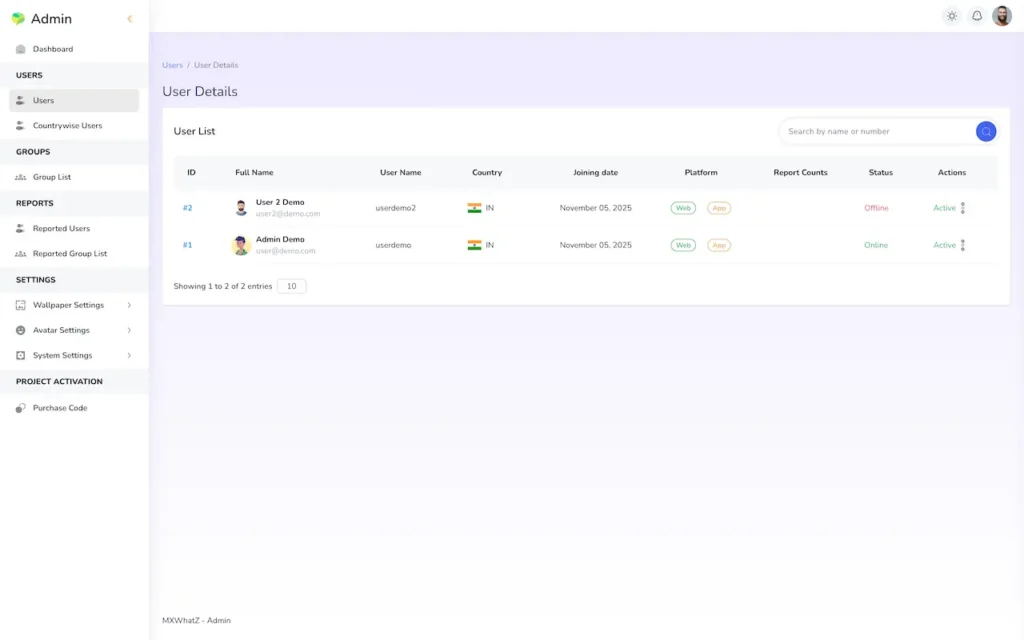Click the Purchase Code icon
1024x640 pixels.
click(x=21, y=408)
